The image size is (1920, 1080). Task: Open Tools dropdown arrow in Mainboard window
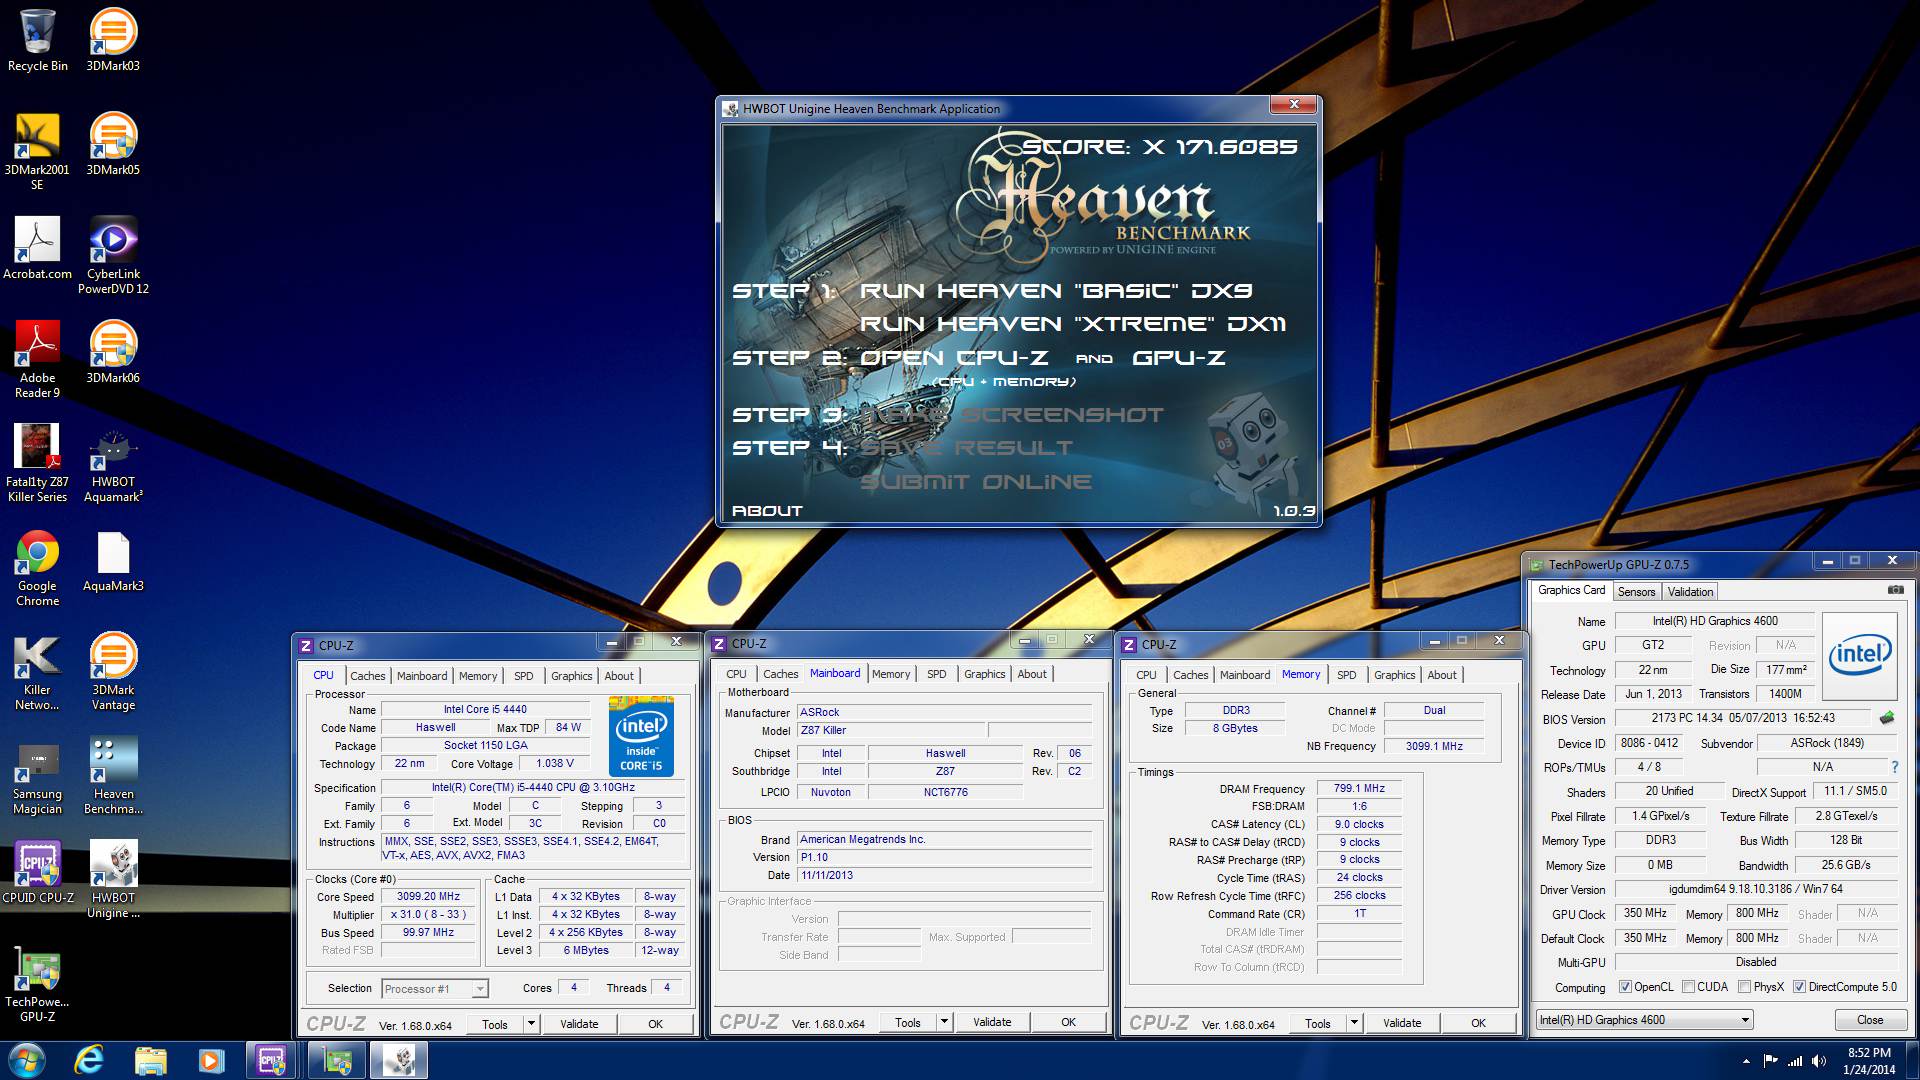(x=944, y=1022)
